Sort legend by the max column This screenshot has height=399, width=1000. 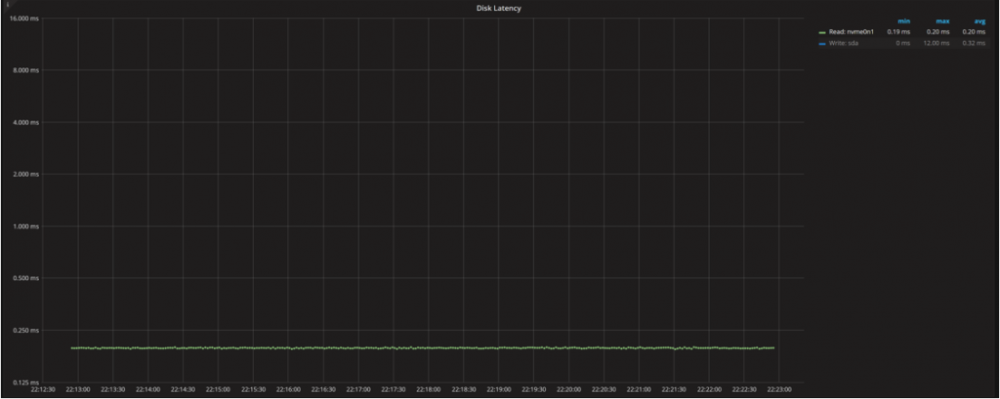(942, 22)
